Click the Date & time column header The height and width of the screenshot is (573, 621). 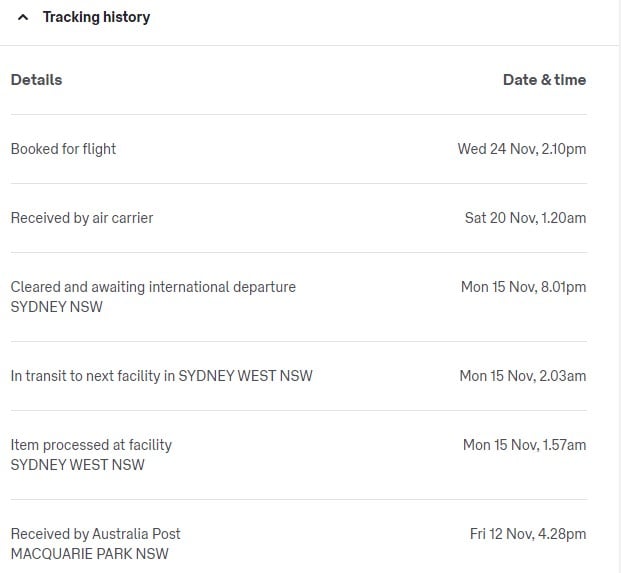[544, 80]
